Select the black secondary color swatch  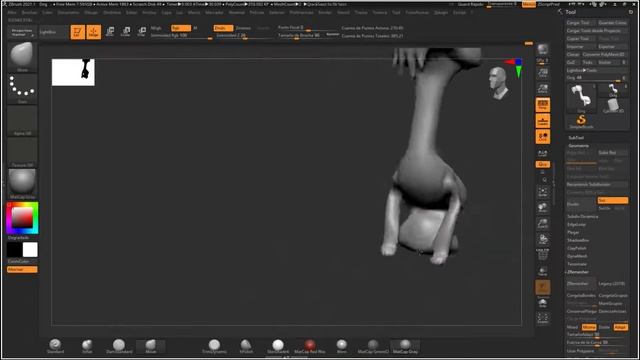tap(14, 250)
